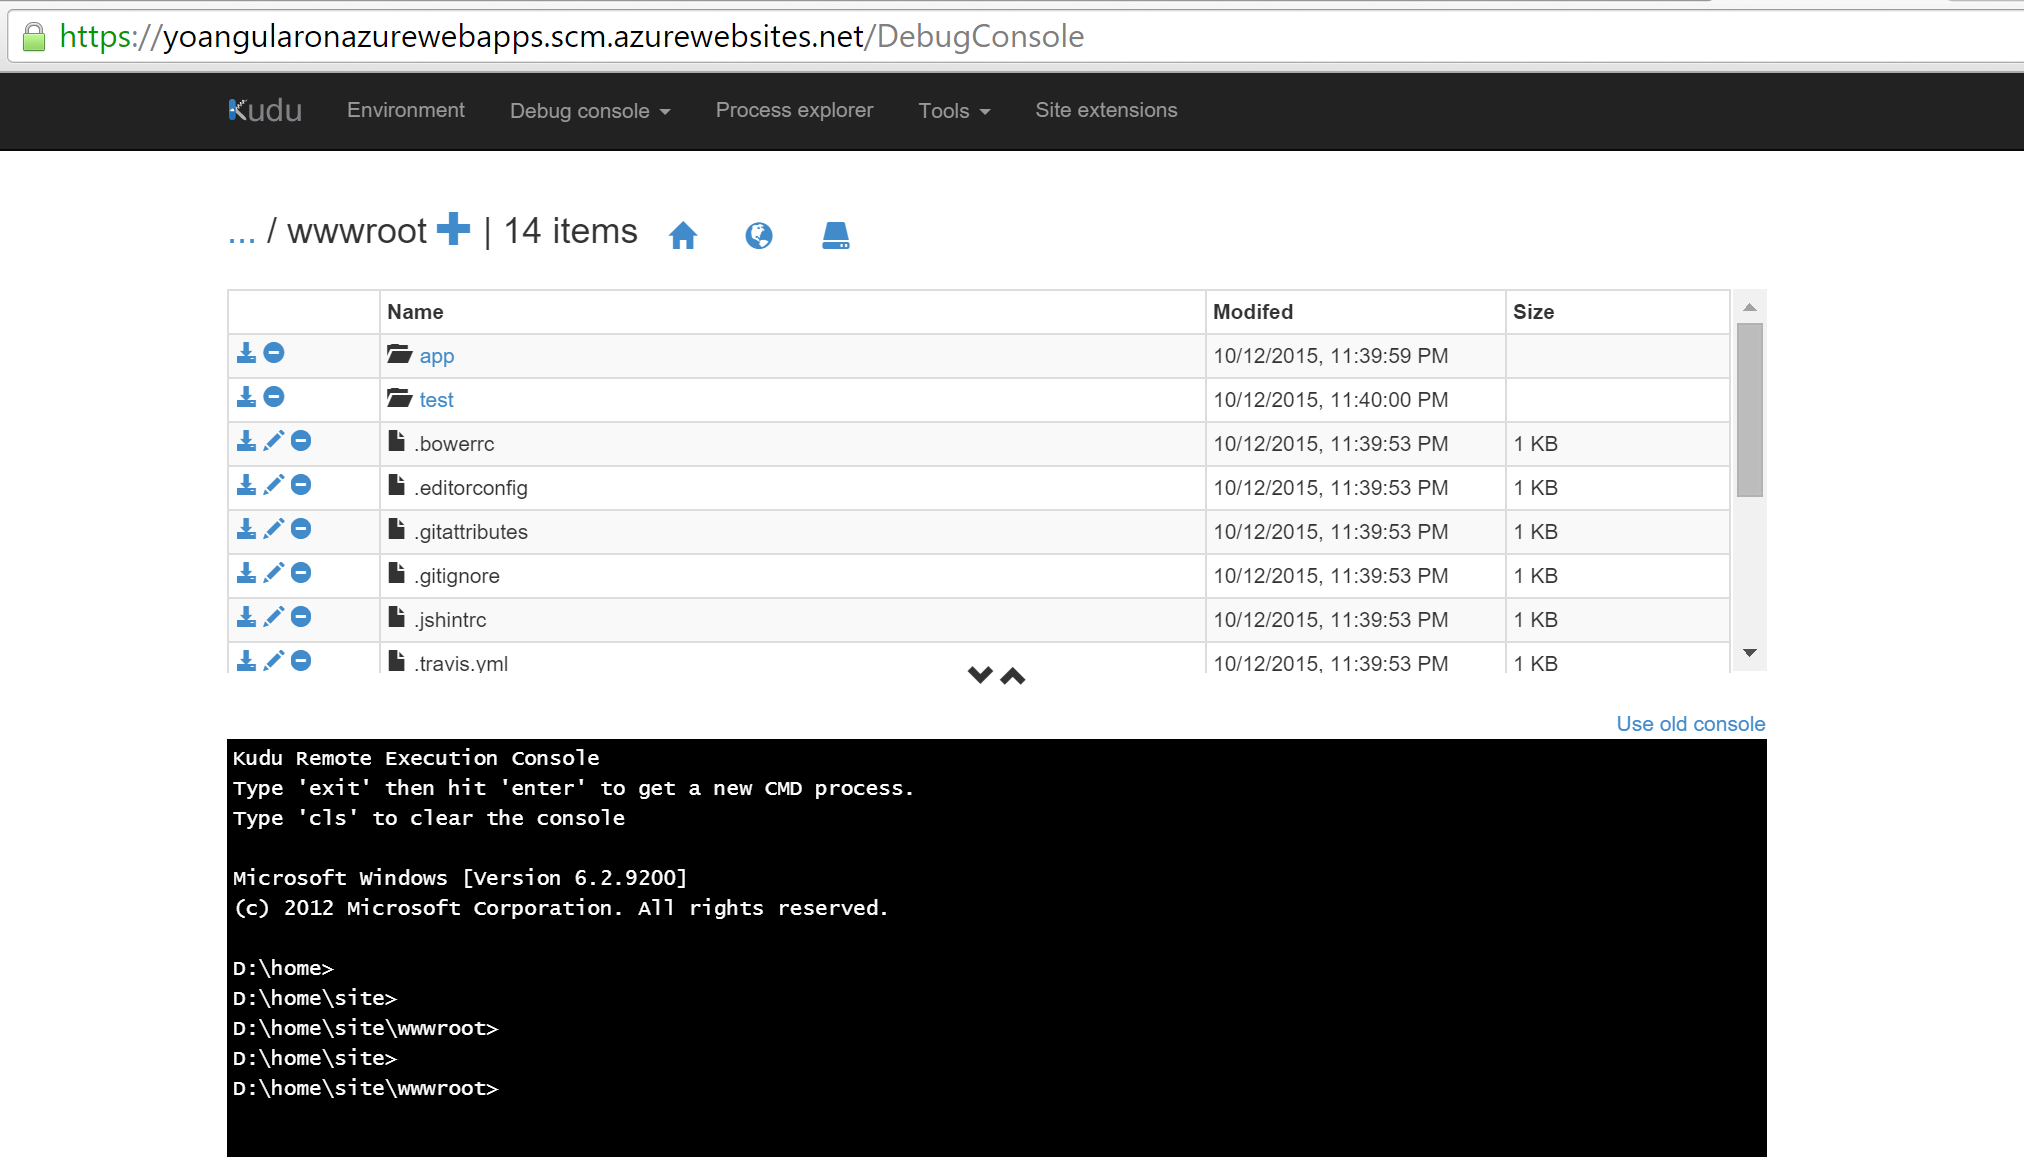Delete the .gitignore file
Viewport: 2024px width, 1157px height.
(x=301, y=573)
